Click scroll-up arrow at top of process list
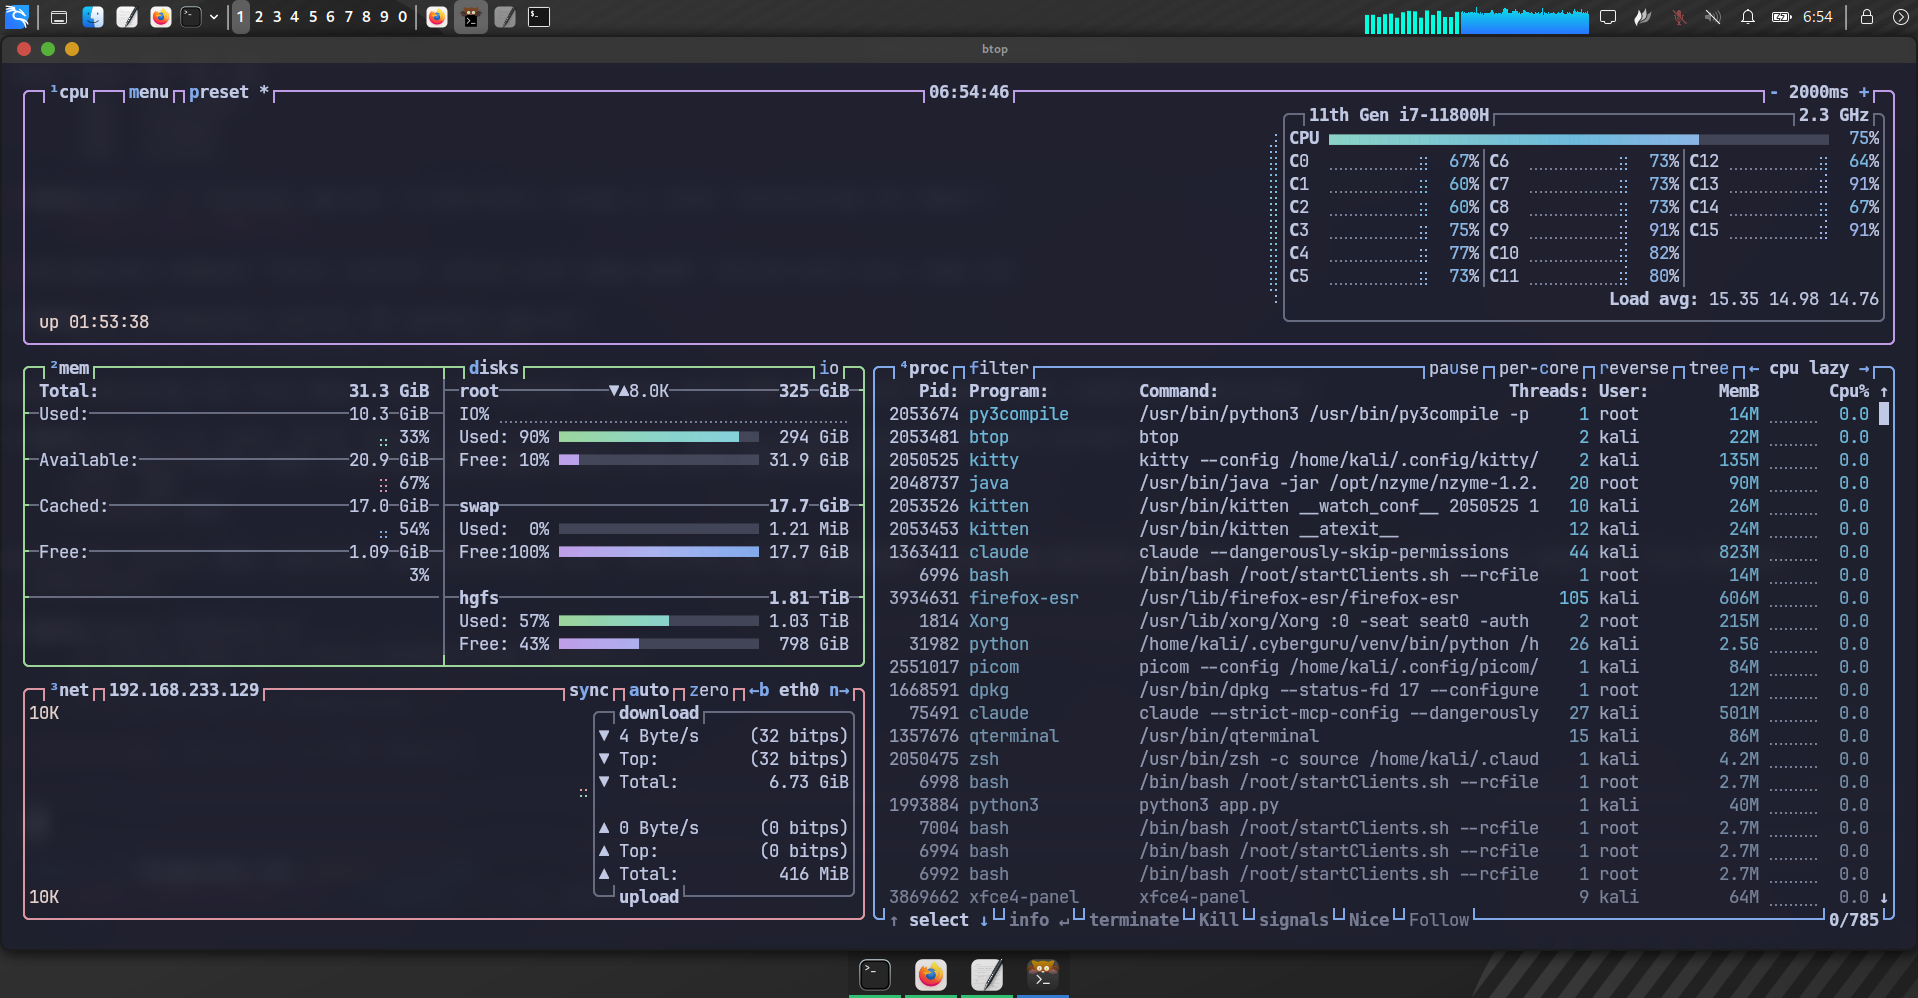Viewport: 1918px width, 998px height. (x=1884, y=391)
